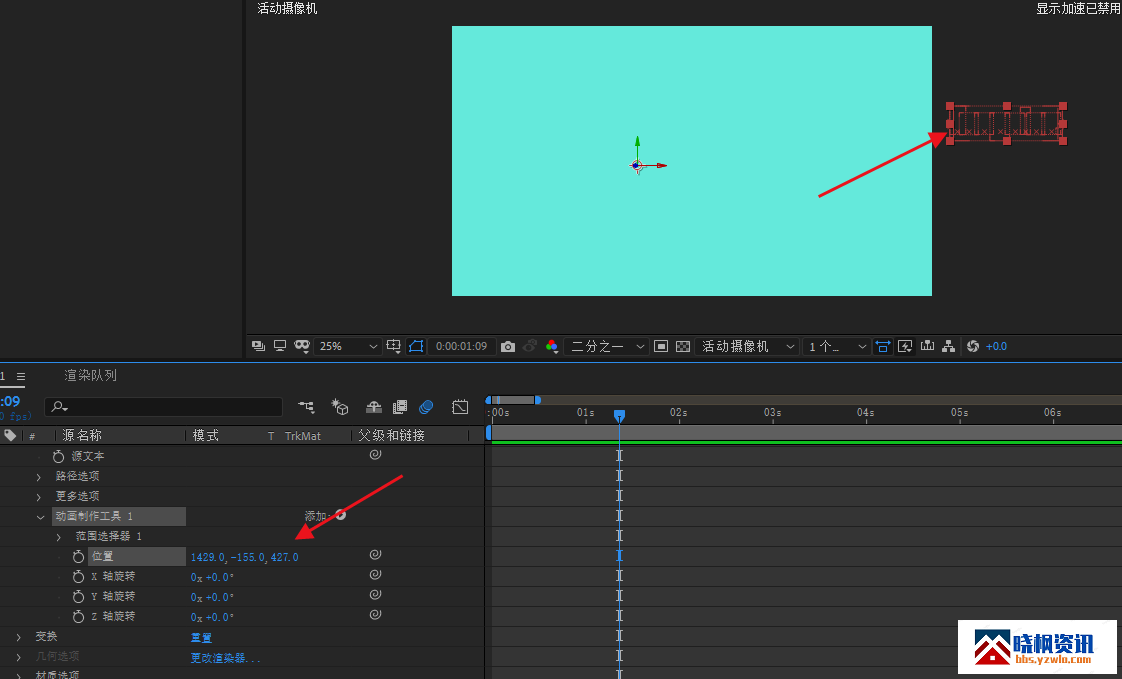Viewport: 1122px width, 679px height.
Task: Click 更改渲染器... link
Action: 225,658
